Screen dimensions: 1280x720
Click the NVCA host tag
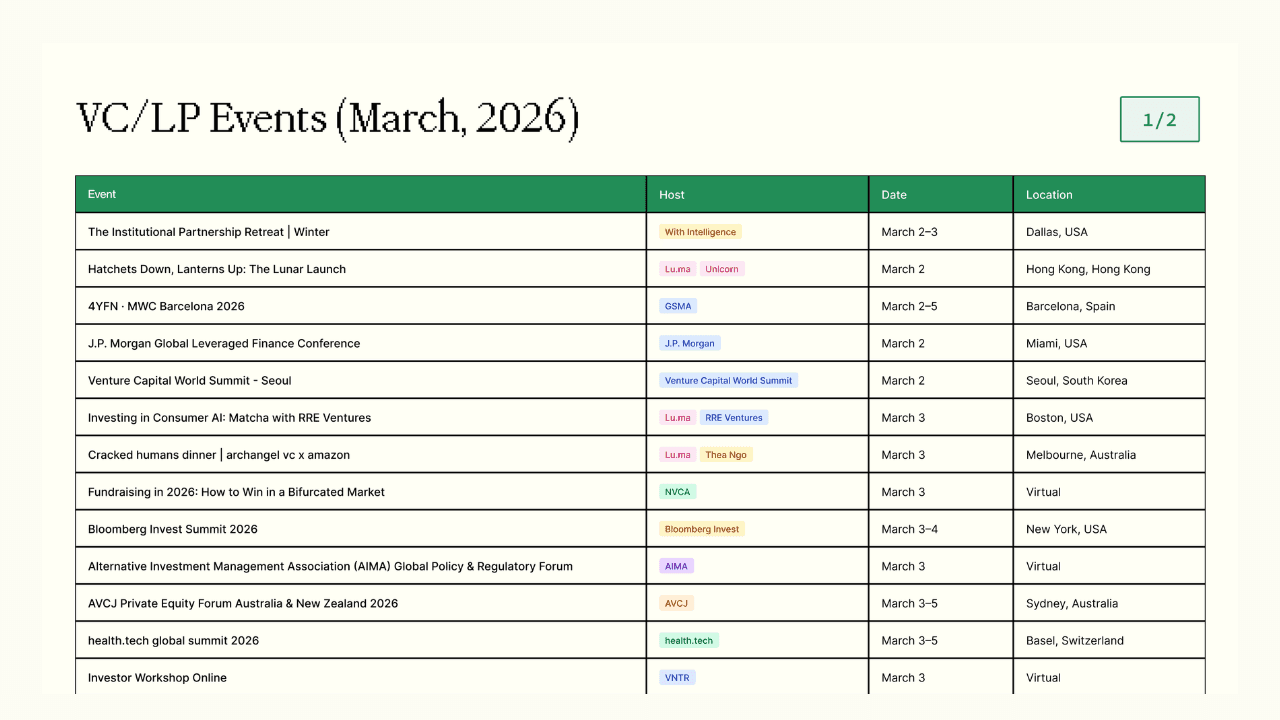(x=678, y=492)
